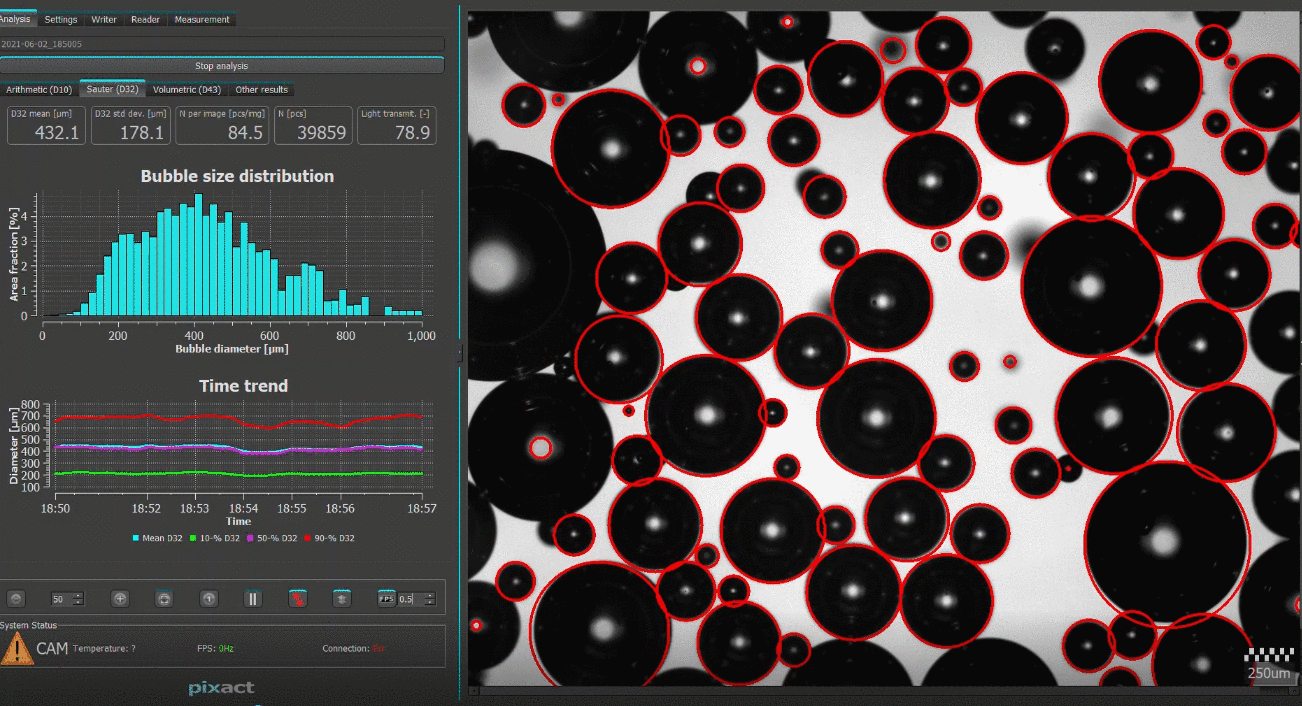Toggle the red bubble detection overlay
Image resolution: width=1302 pixels, height=706 pixels.
(298, 598)
